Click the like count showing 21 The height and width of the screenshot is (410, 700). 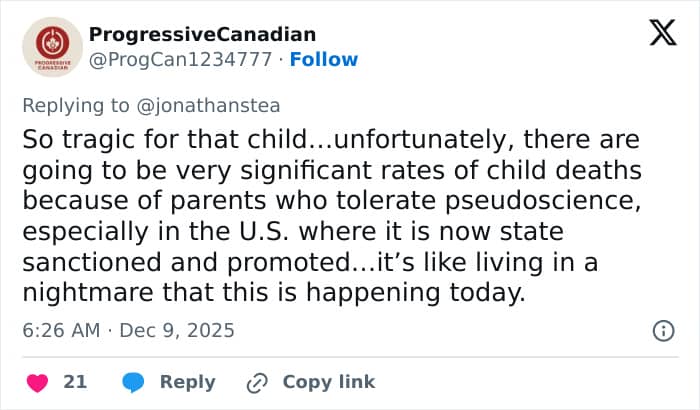[x=75, y=382]
